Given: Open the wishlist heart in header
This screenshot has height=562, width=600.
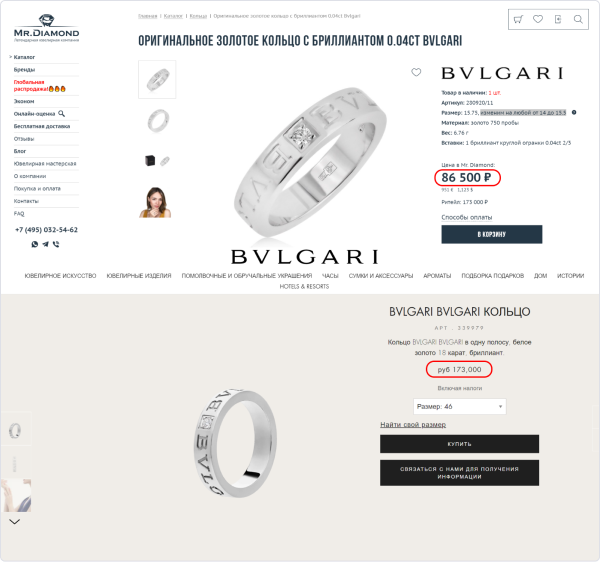Looking at the screenshot, I should (538, 19).
